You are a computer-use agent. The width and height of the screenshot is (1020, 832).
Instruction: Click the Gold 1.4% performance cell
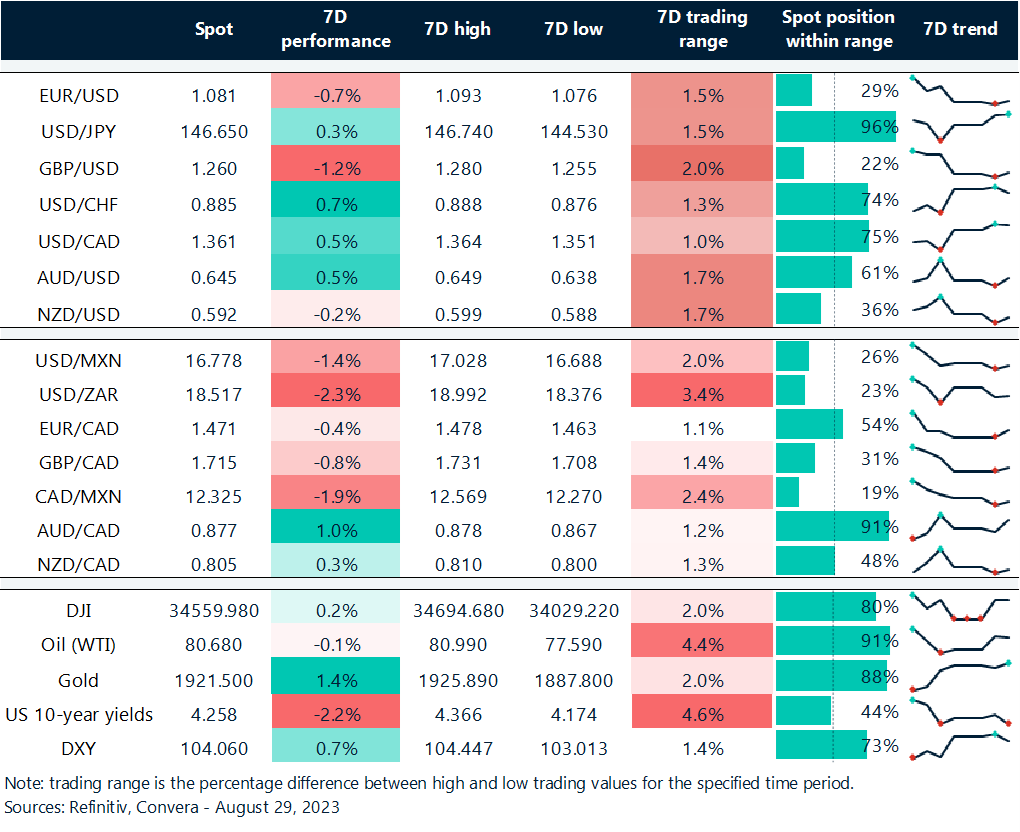[335, 681]
